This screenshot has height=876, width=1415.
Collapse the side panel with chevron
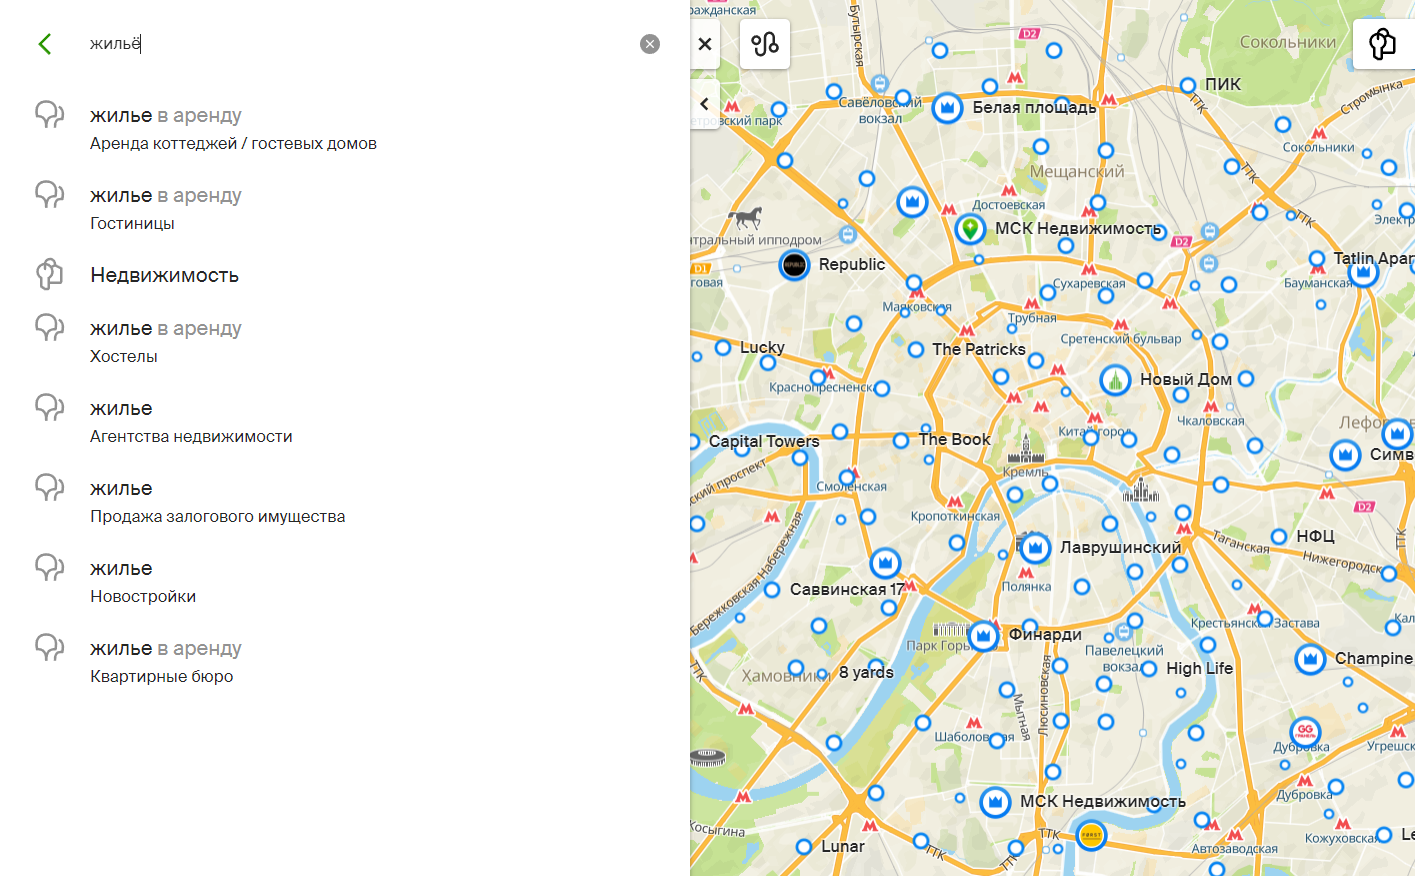click(x=704, y=104)
